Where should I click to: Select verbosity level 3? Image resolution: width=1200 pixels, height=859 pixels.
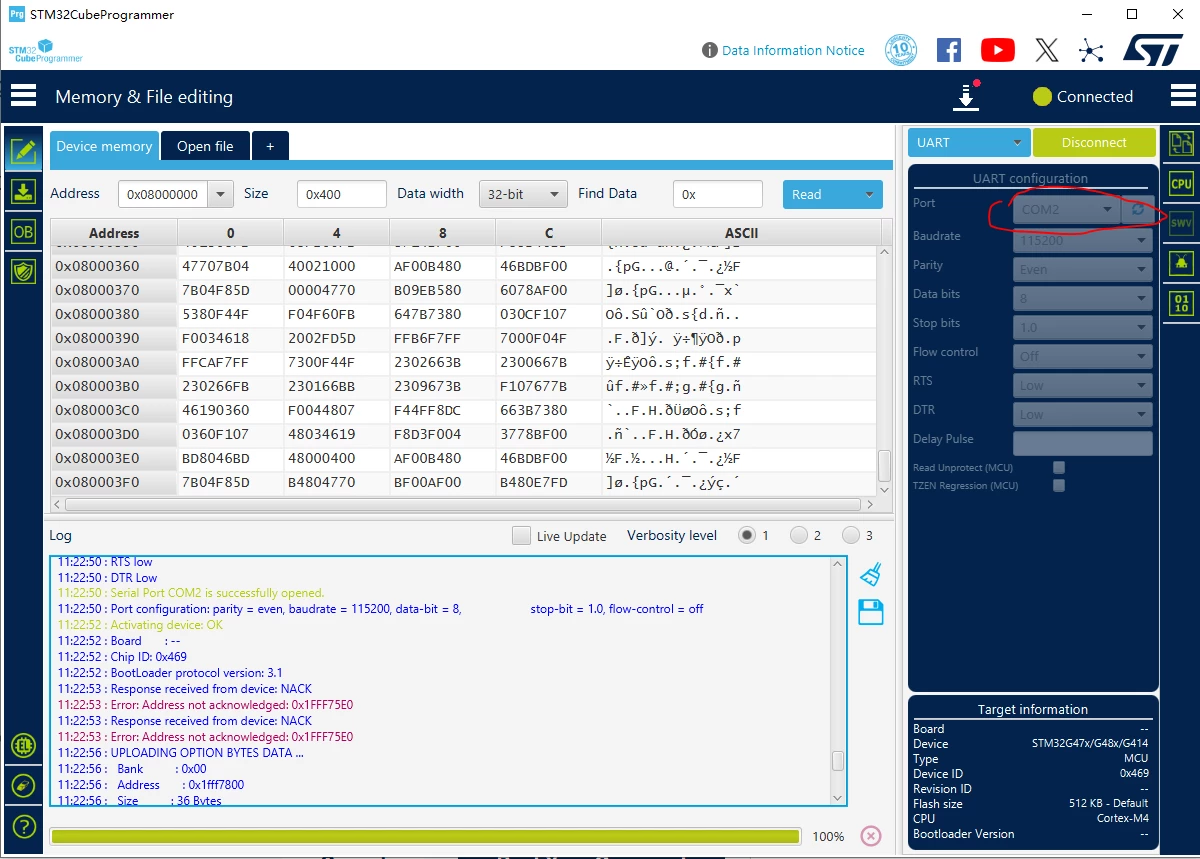tap(850, 535)
